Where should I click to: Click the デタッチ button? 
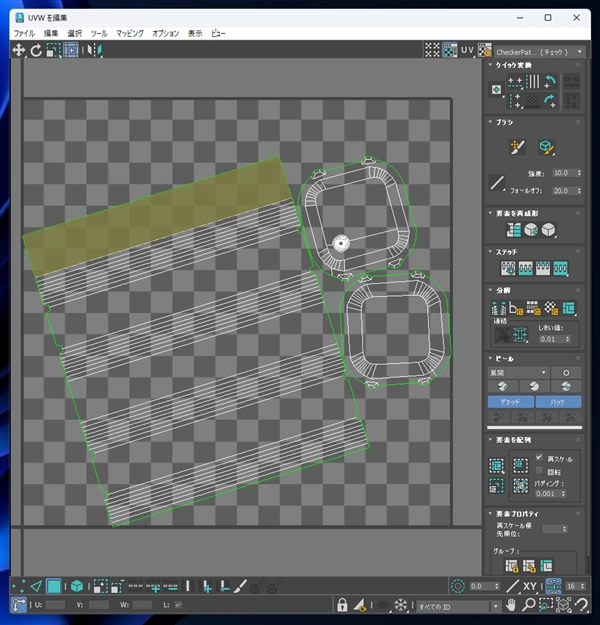coord(510,402)
